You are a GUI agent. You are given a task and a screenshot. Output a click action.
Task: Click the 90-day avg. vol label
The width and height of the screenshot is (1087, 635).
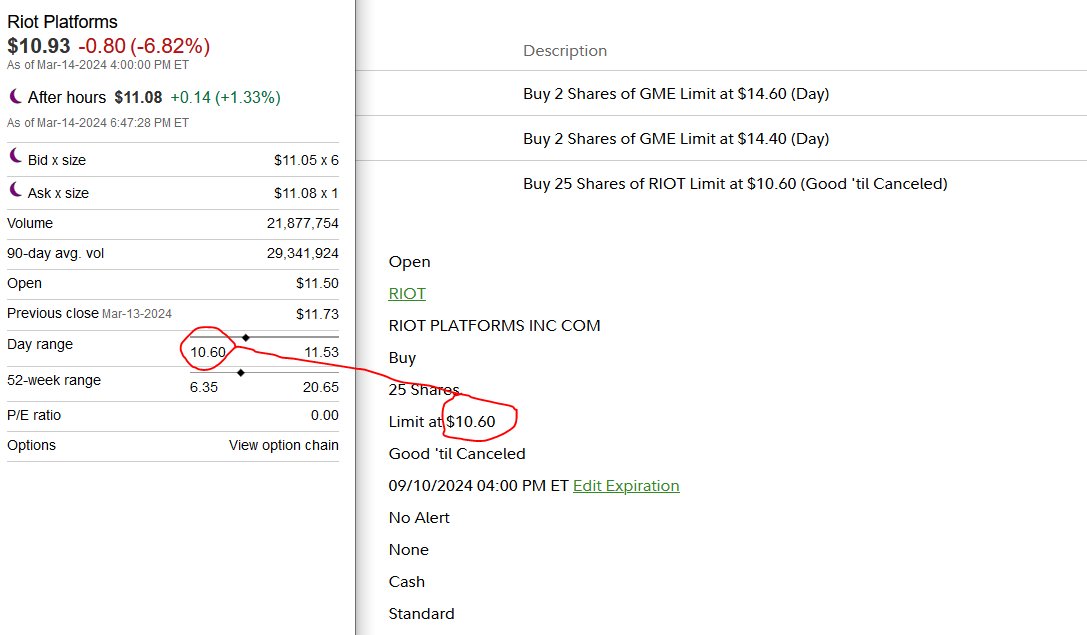[55, 253]
